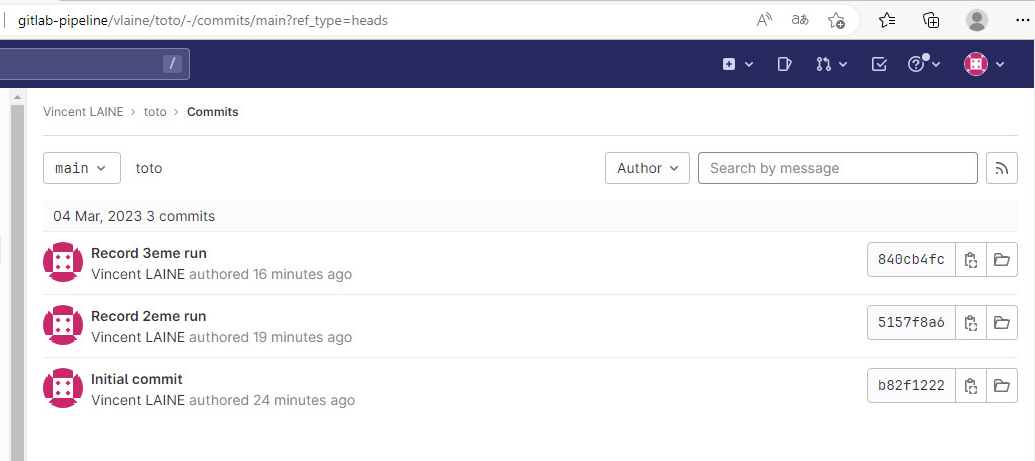Click Vincent LAINE under Record 3eme run
1035x461 pixels.
click(138, 274)
